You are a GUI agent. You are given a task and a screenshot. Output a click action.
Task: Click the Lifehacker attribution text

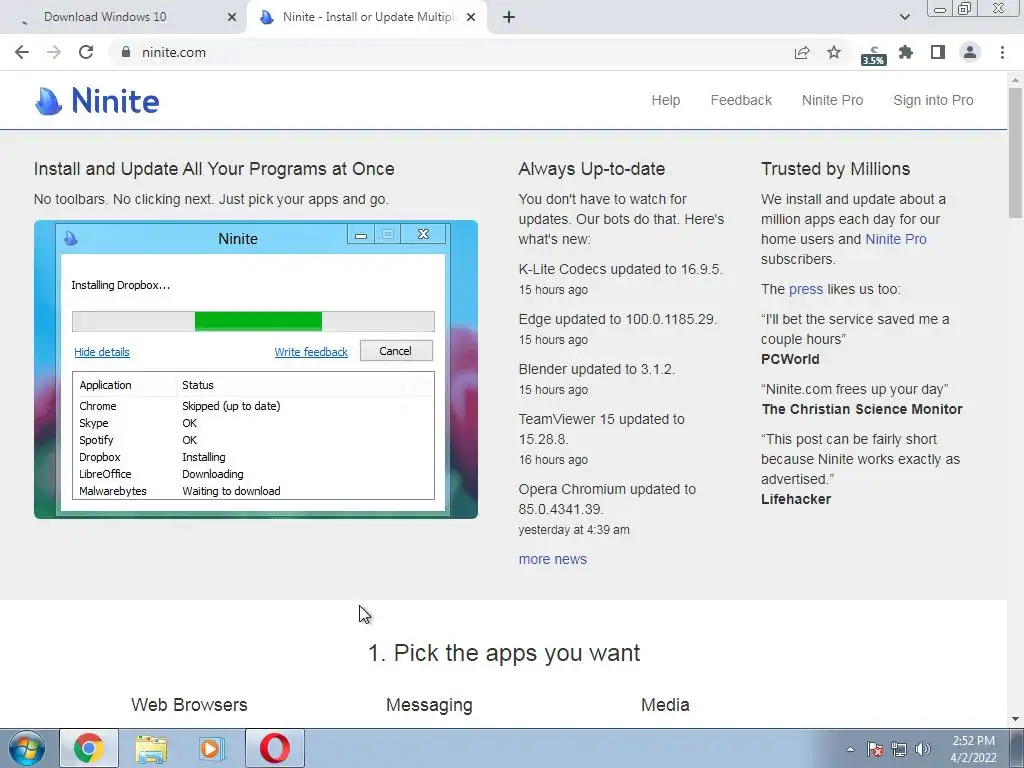click(x=795, y=499)
